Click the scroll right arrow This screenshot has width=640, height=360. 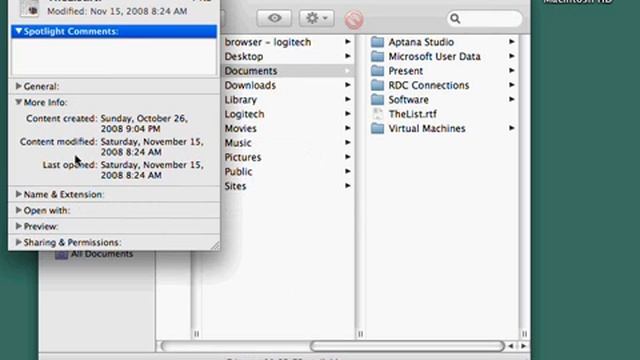[523, 346]
